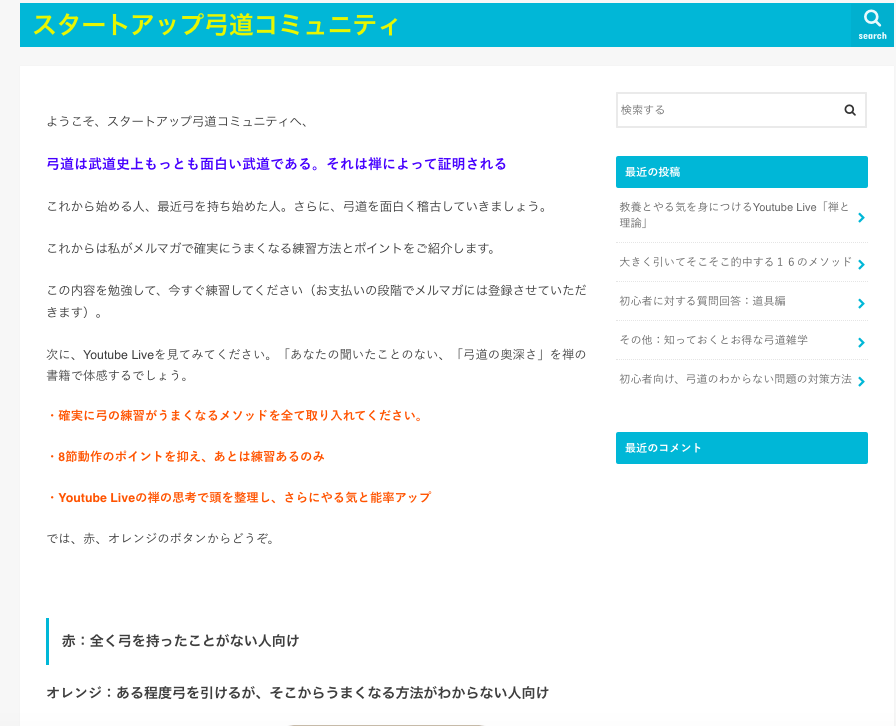Open the header search icon
The image size is (896, 726).
click(872, 25)
